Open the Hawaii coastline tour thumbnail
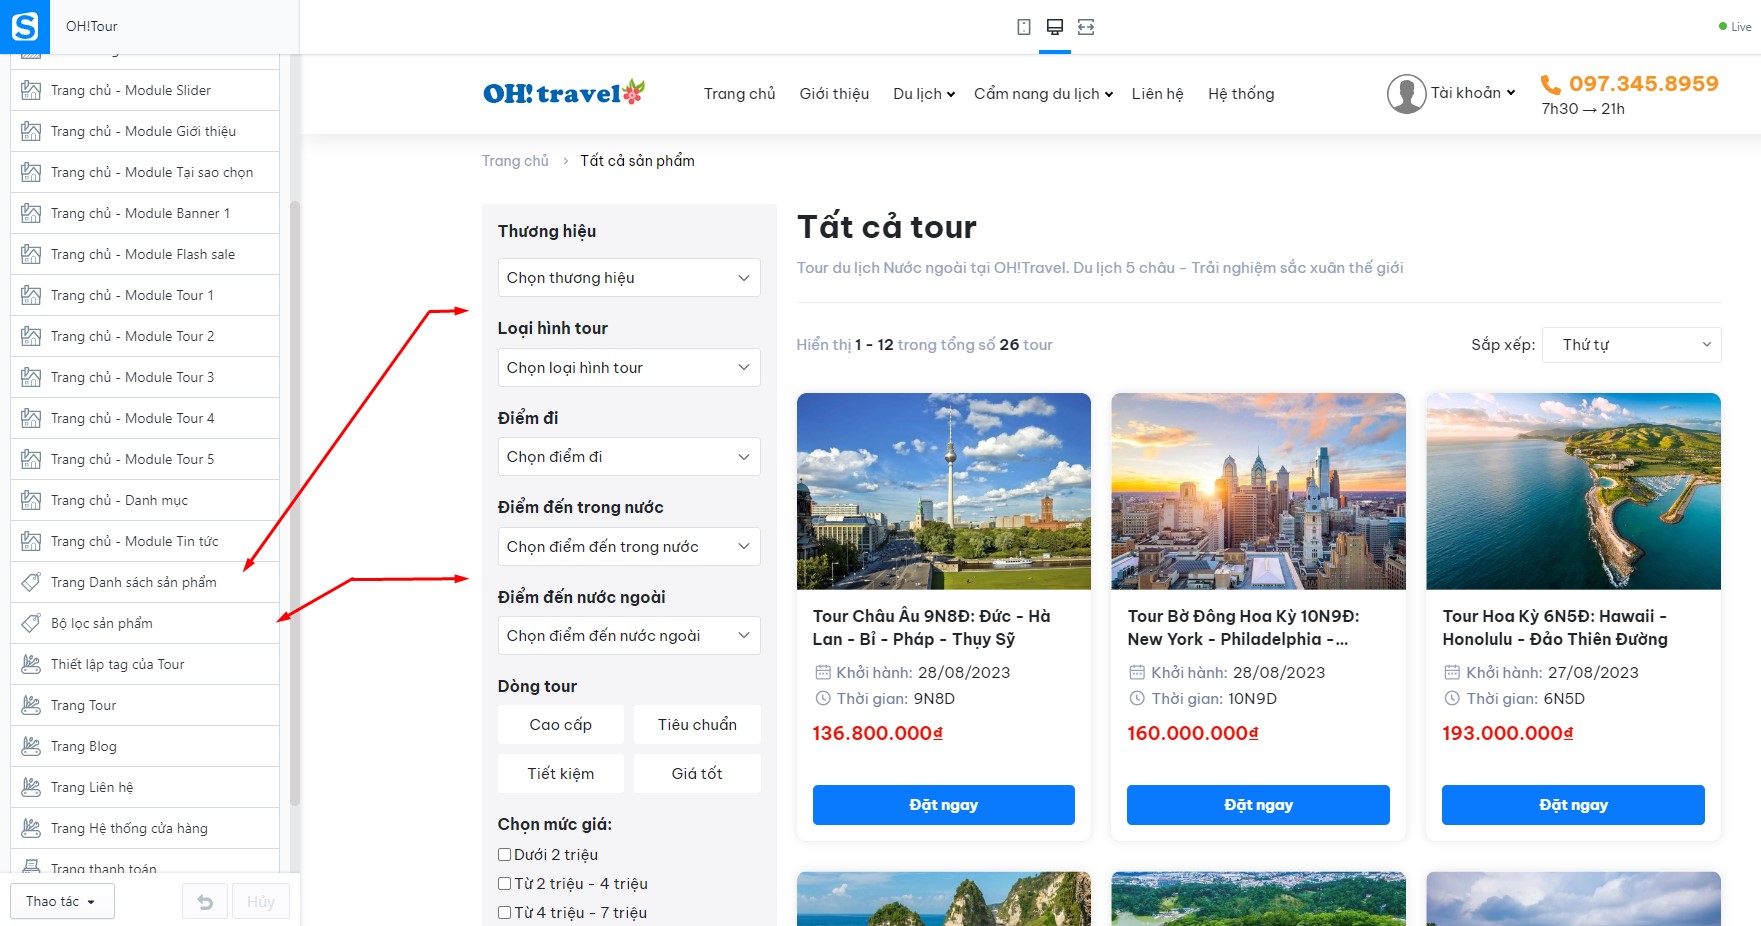This screenshot has height=926, width=1761. point(1573,491)
